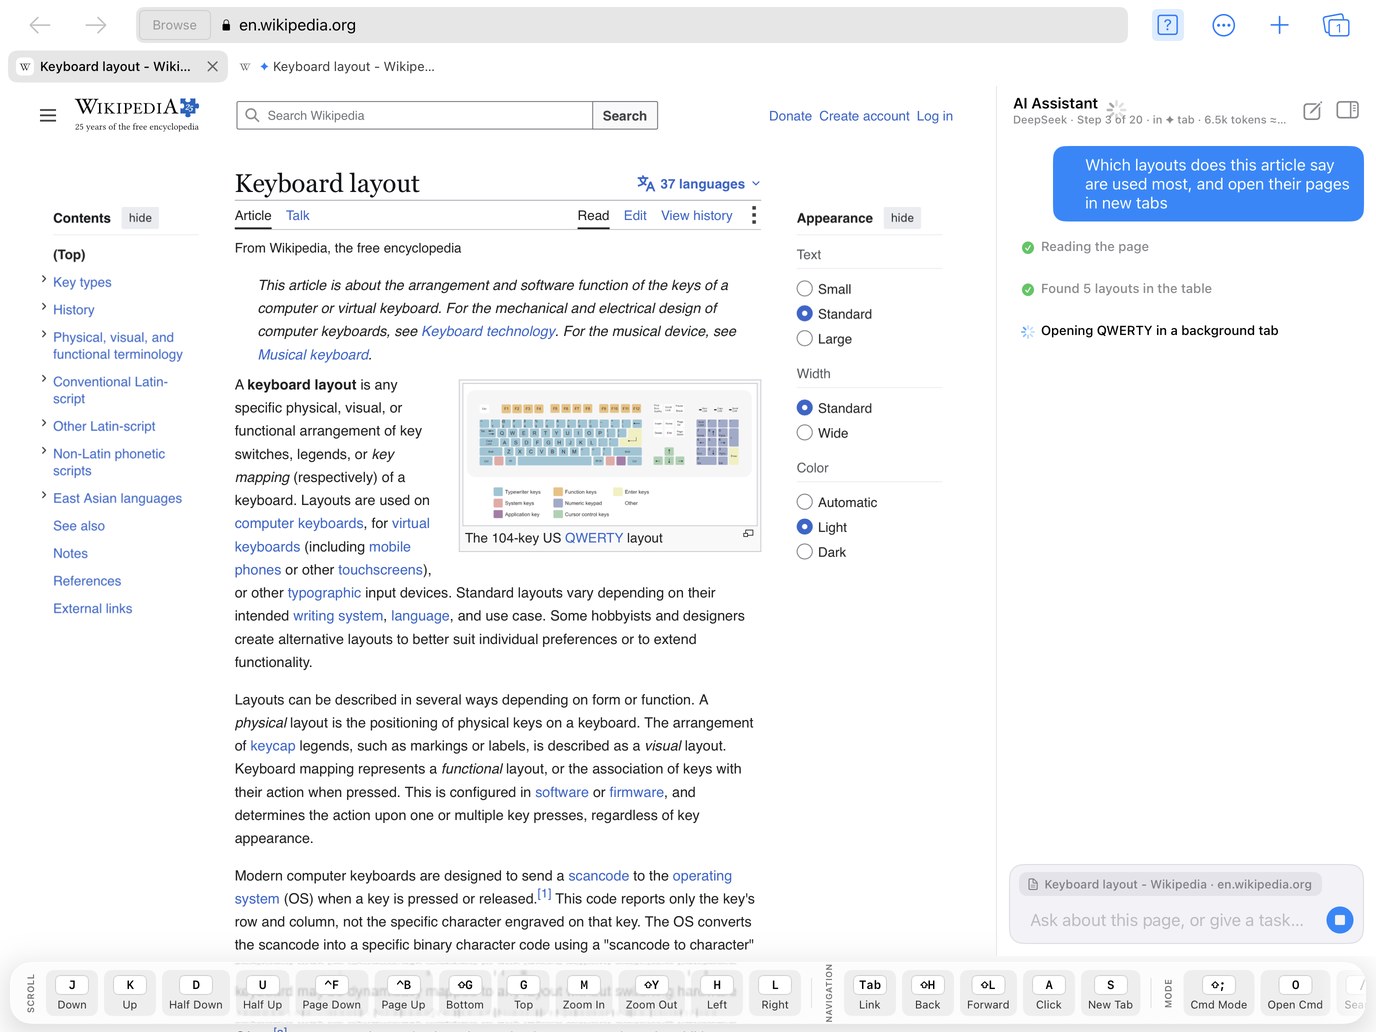Click the Zoom Out shortcut key

point(652,993)
